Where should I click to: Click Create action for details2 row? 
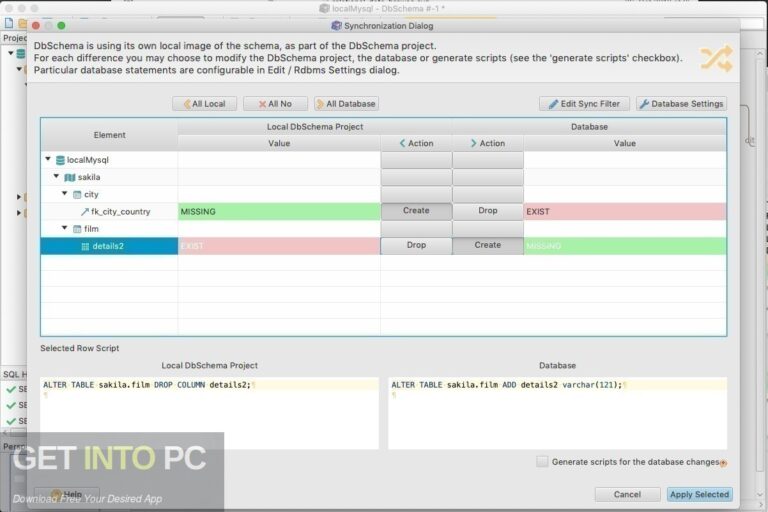pos(488,245)
